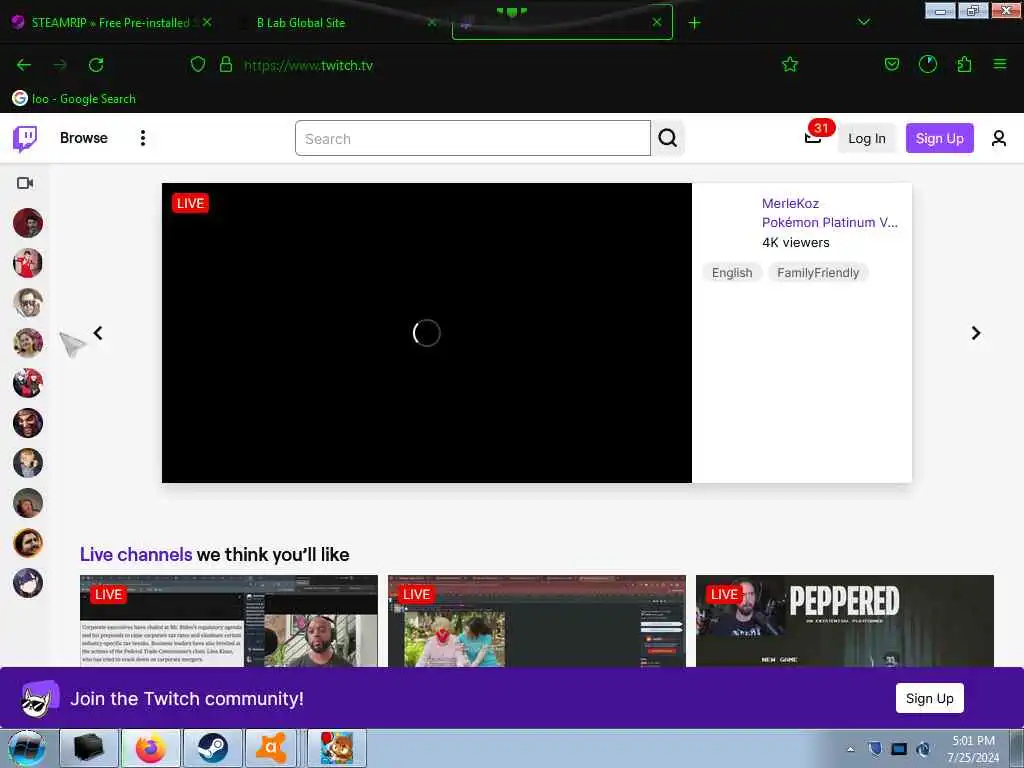Bookmark this page with the star icon
This screenshot has width=1024, height=768.
[790, 64]
